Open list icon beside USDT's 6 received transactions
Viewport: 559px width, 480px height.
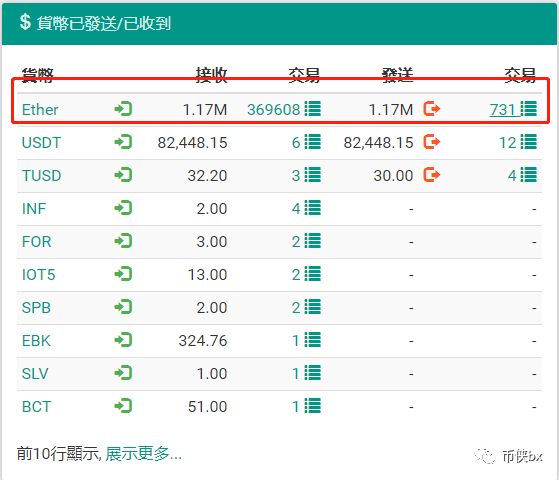313,142
